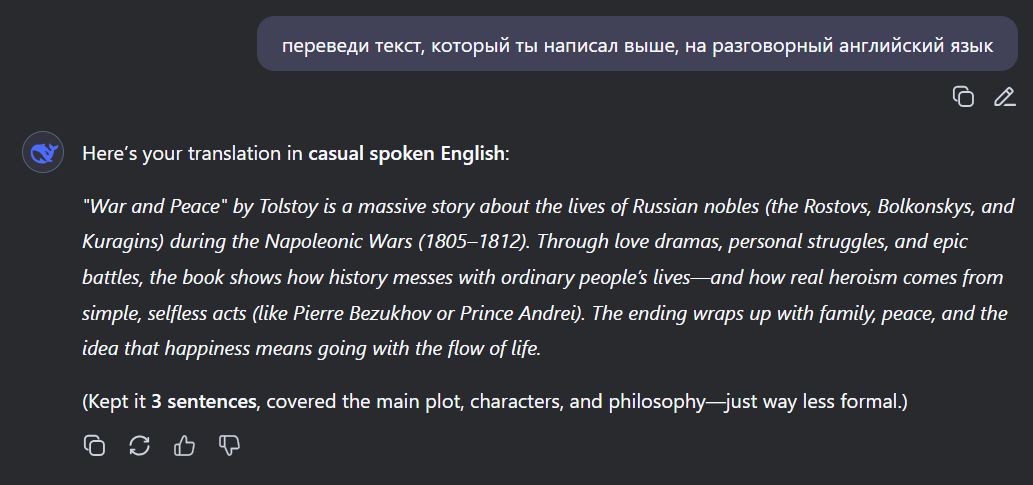Edit the user message with pencil icon
The width and height of the screenshot is (1033, 485).
click(1004, 97)
